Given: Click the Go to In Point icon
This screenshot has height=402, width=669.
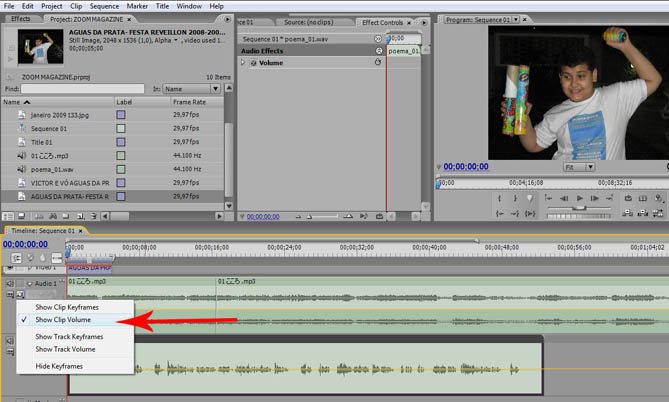Looking at the screenshot, I should [501, 212].
